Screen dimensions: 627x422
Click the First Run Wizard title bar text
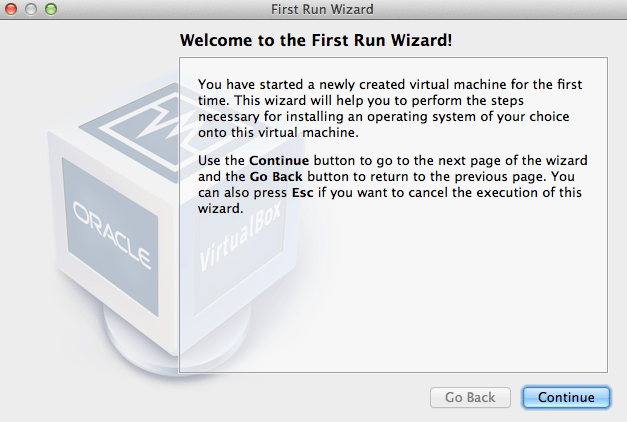[x=322, y=10]
